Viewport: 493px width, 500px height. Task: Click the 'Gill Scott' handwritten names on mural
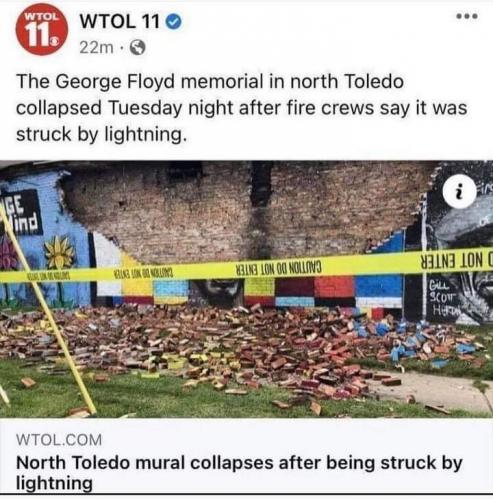pyautogui.click(x=442, y=298)
